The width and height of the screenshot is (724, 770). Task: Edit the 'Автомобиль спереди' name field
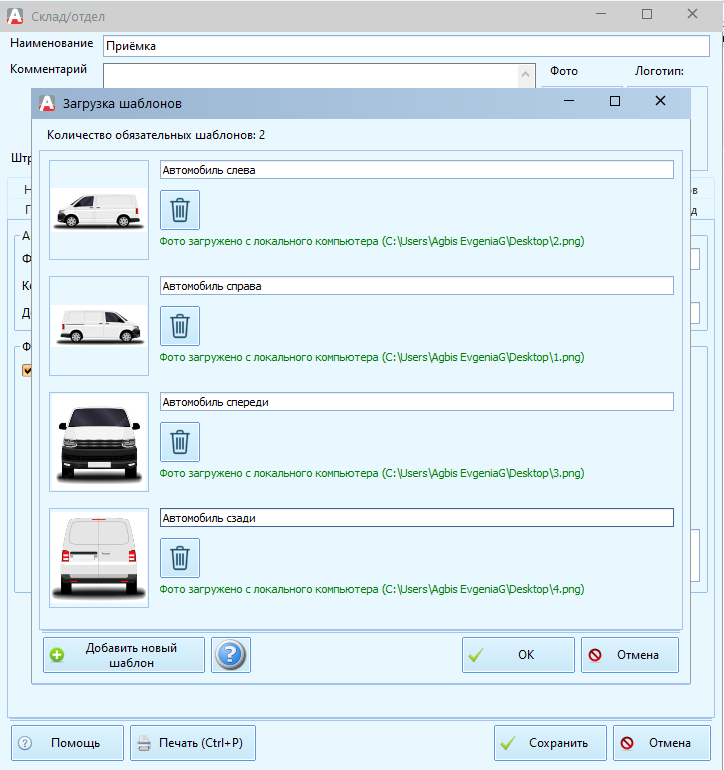[x=417, y=402]
